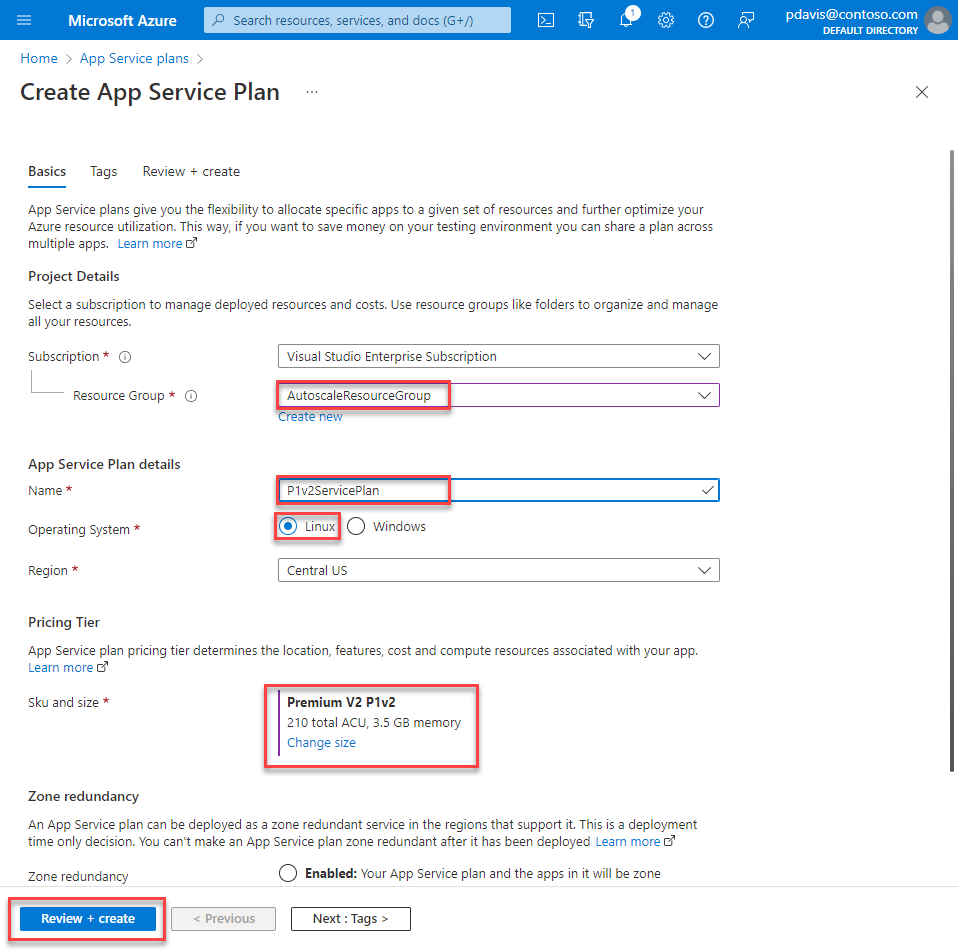Open the feedback icon
The image size is (958, 951).
pyautogui.click(x=746, y=20)
